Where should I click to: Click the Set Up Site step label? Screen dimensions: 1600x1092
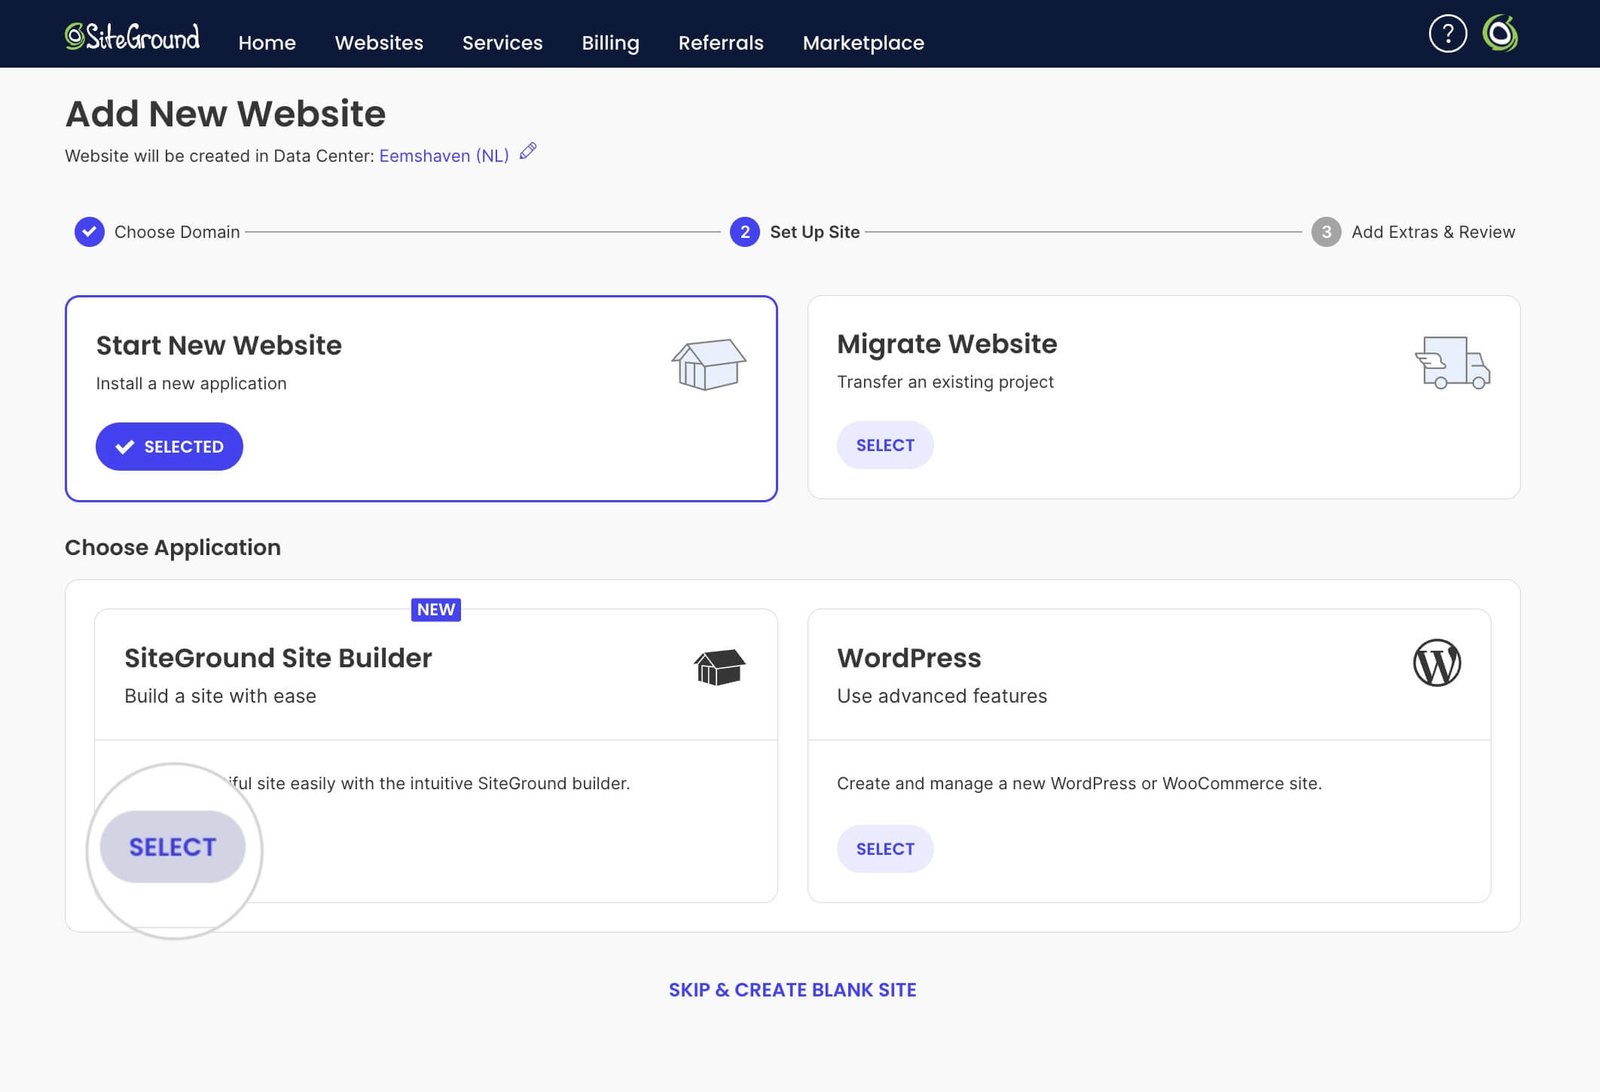815,232
